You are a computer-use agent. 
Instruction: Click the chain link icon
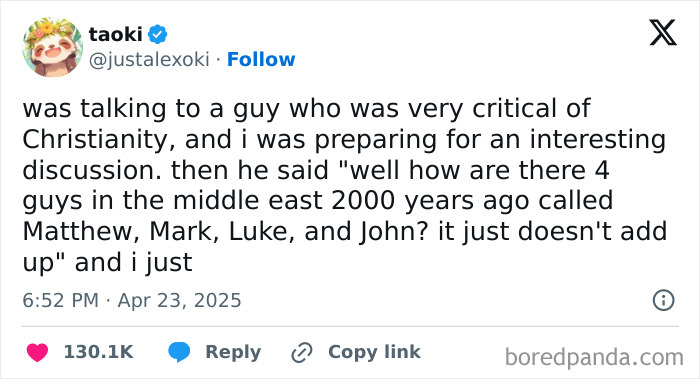tap(302, 352)
